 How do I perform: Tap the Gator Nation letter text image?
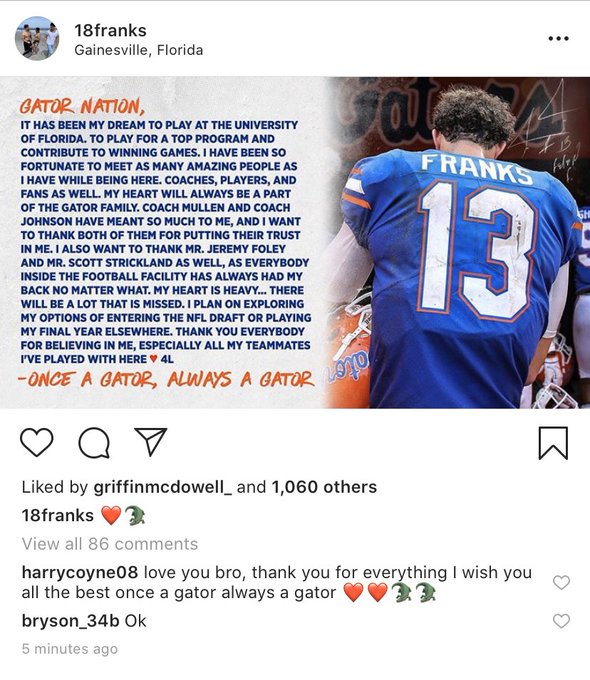[x=165, y=243]
